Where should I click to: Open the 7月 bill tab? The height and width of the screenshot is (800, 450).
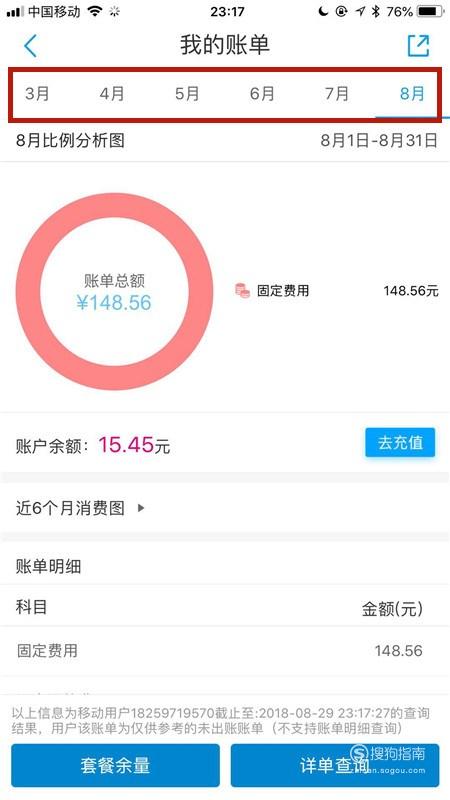point(337,94)
